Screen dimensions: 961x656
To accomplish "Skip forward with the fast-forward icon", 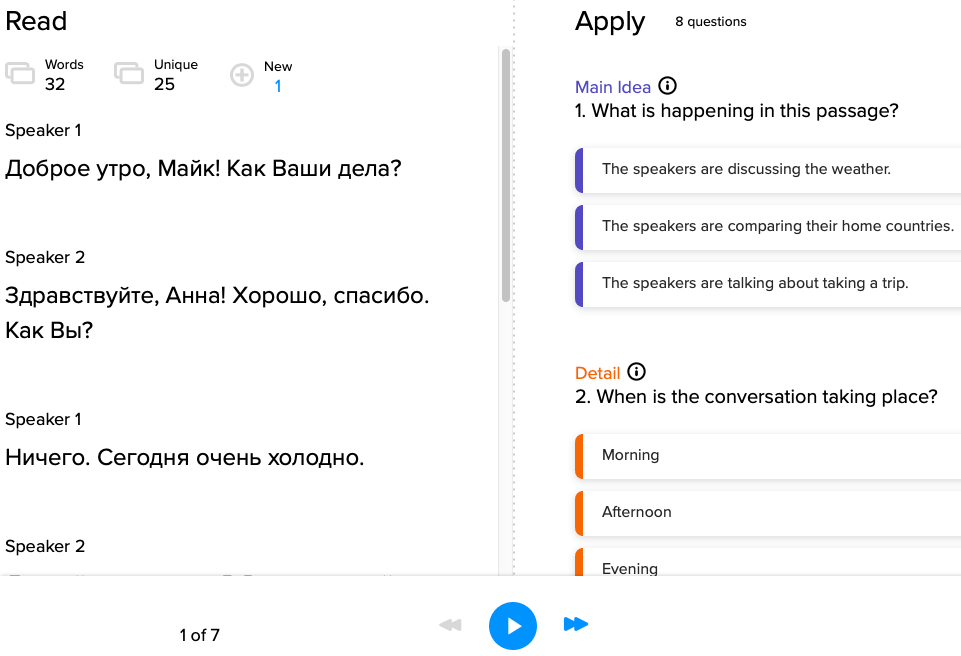I will click(575, 625).
